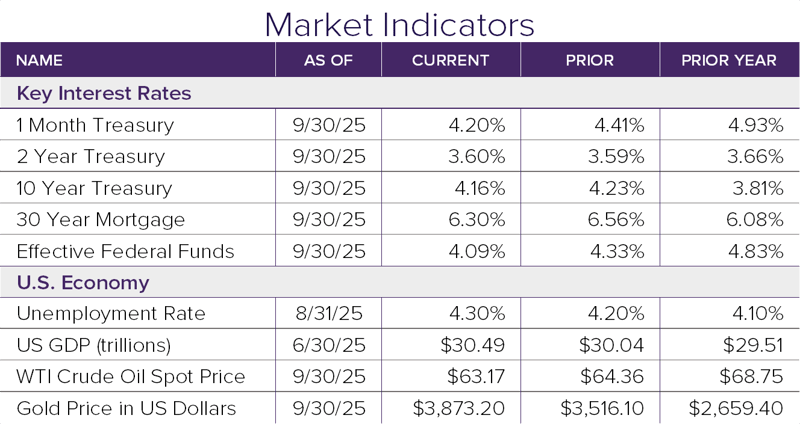The width and height of the screenshot is (800, 424).
Task: Click the Key Interest Rates section heading
Action: click(x=104, y=93)
